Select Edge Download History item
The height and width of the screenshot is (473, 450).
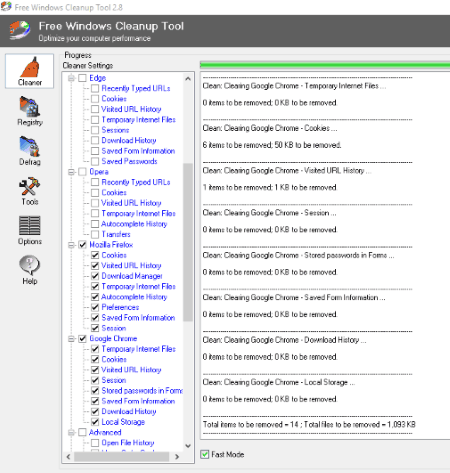(129, 140)
